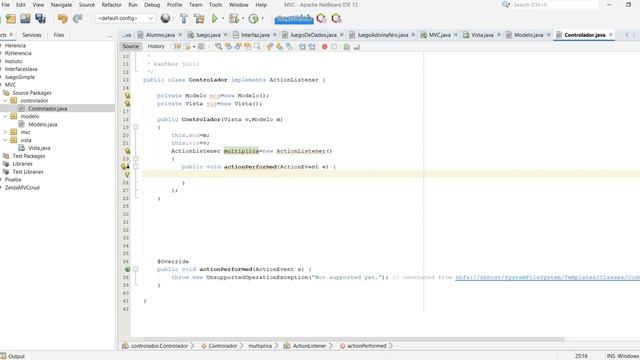
Task: Open the Output panel at bottom
Action: point(13,356)
